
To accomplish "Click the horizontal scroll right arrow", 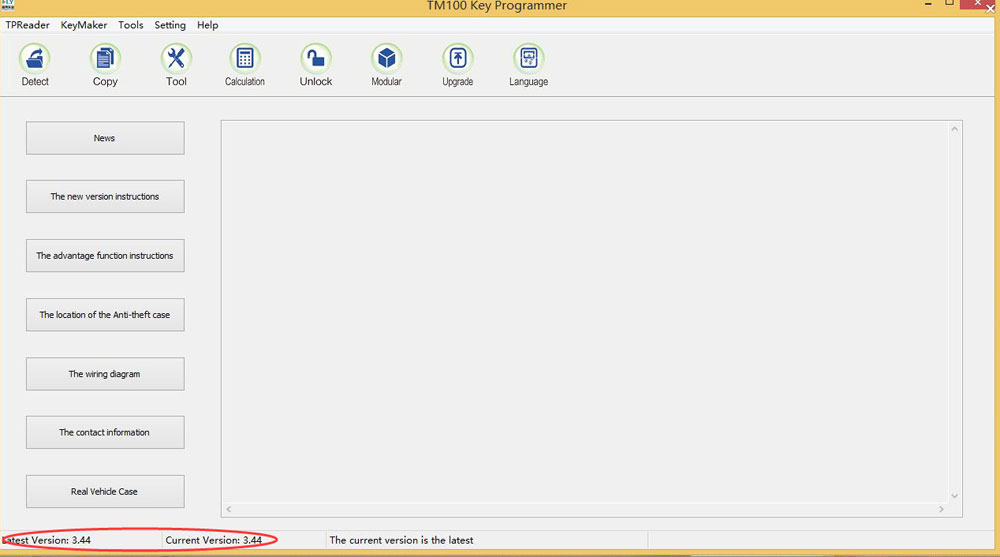I will tap(941, 509).
